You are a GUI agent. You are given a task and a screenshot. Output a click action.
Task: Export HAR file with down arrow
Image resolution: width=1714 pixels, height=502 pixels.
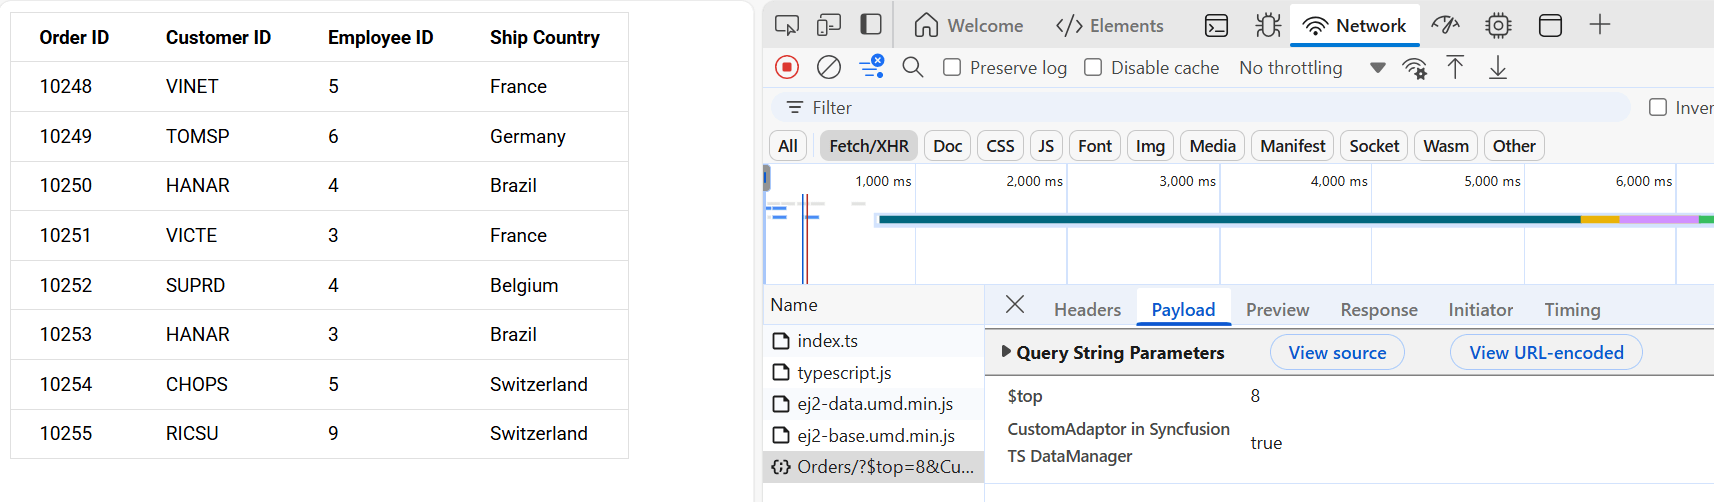click(x=1498, y=67)
